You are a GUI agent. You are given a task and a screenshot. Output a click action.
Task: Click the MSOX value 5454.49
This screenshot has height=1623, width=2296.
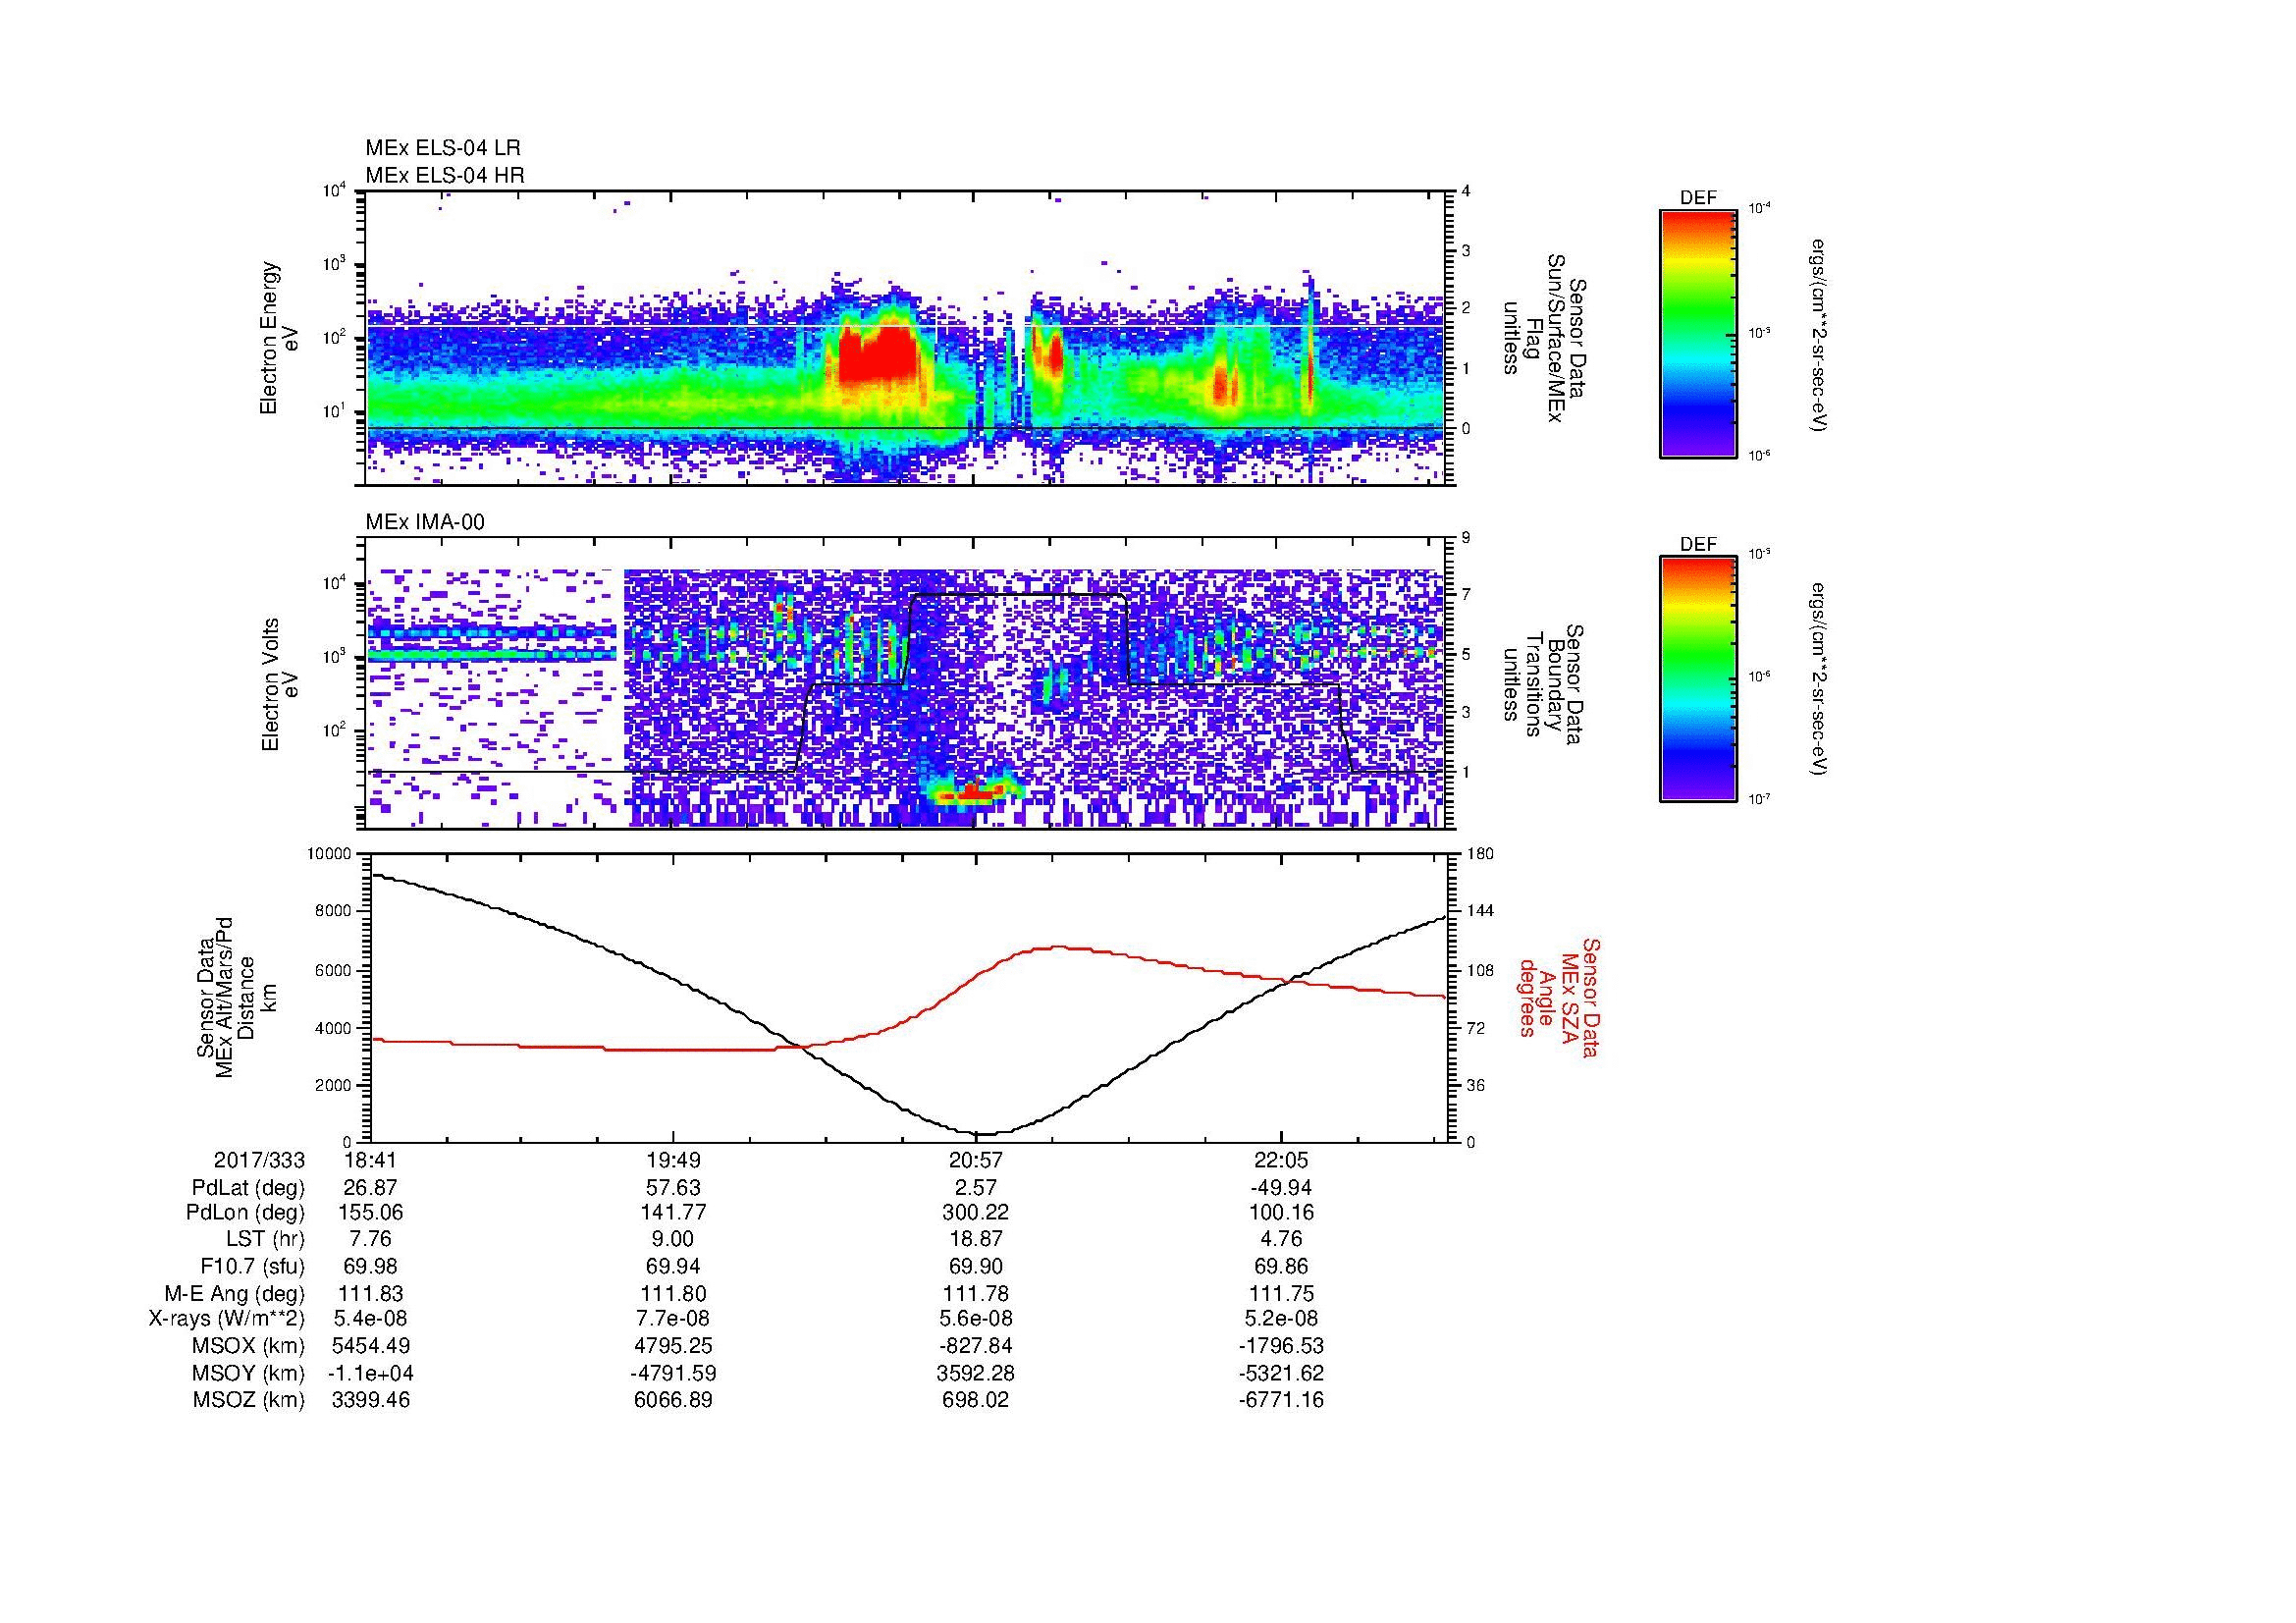pyautogui.click(x=371, y=1347)
